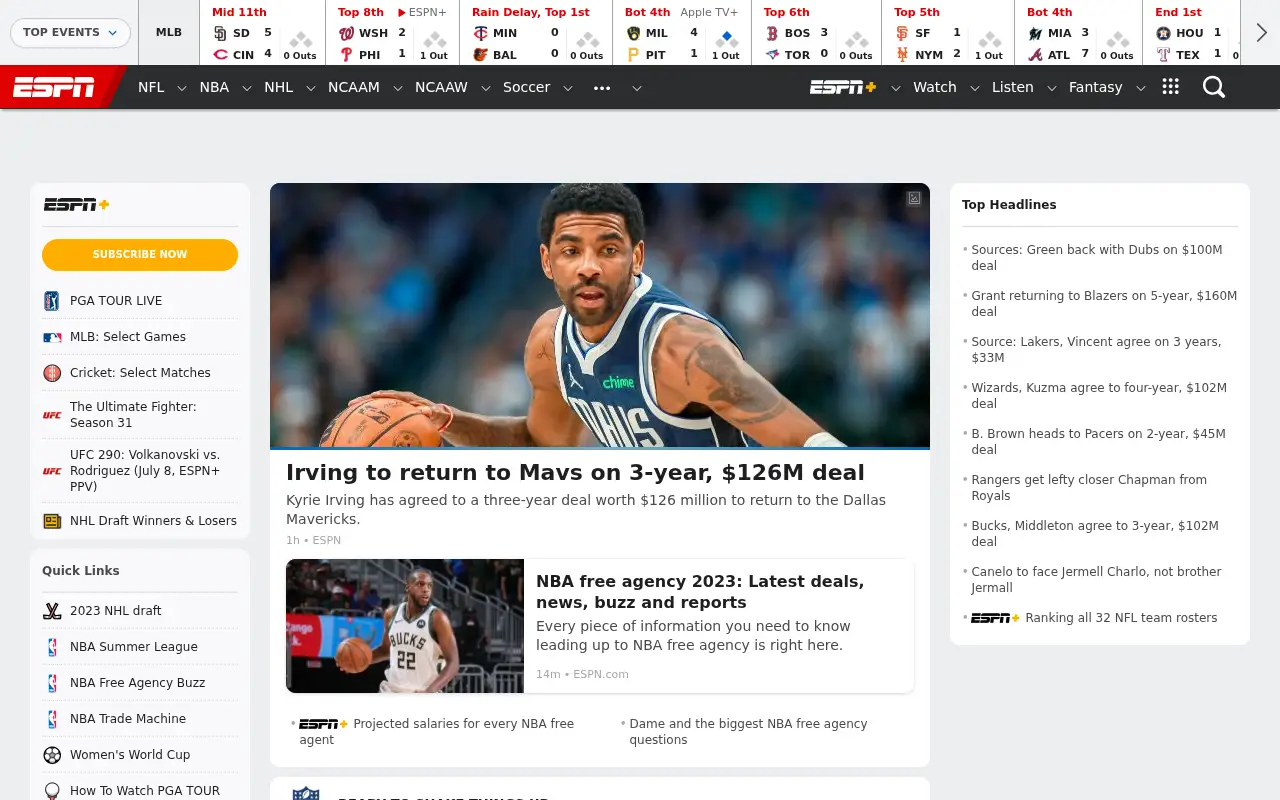Open Irving to return to Mavs headline
Image resolution: width=1280 pixels, height=800 pixels.
point(575,473)
